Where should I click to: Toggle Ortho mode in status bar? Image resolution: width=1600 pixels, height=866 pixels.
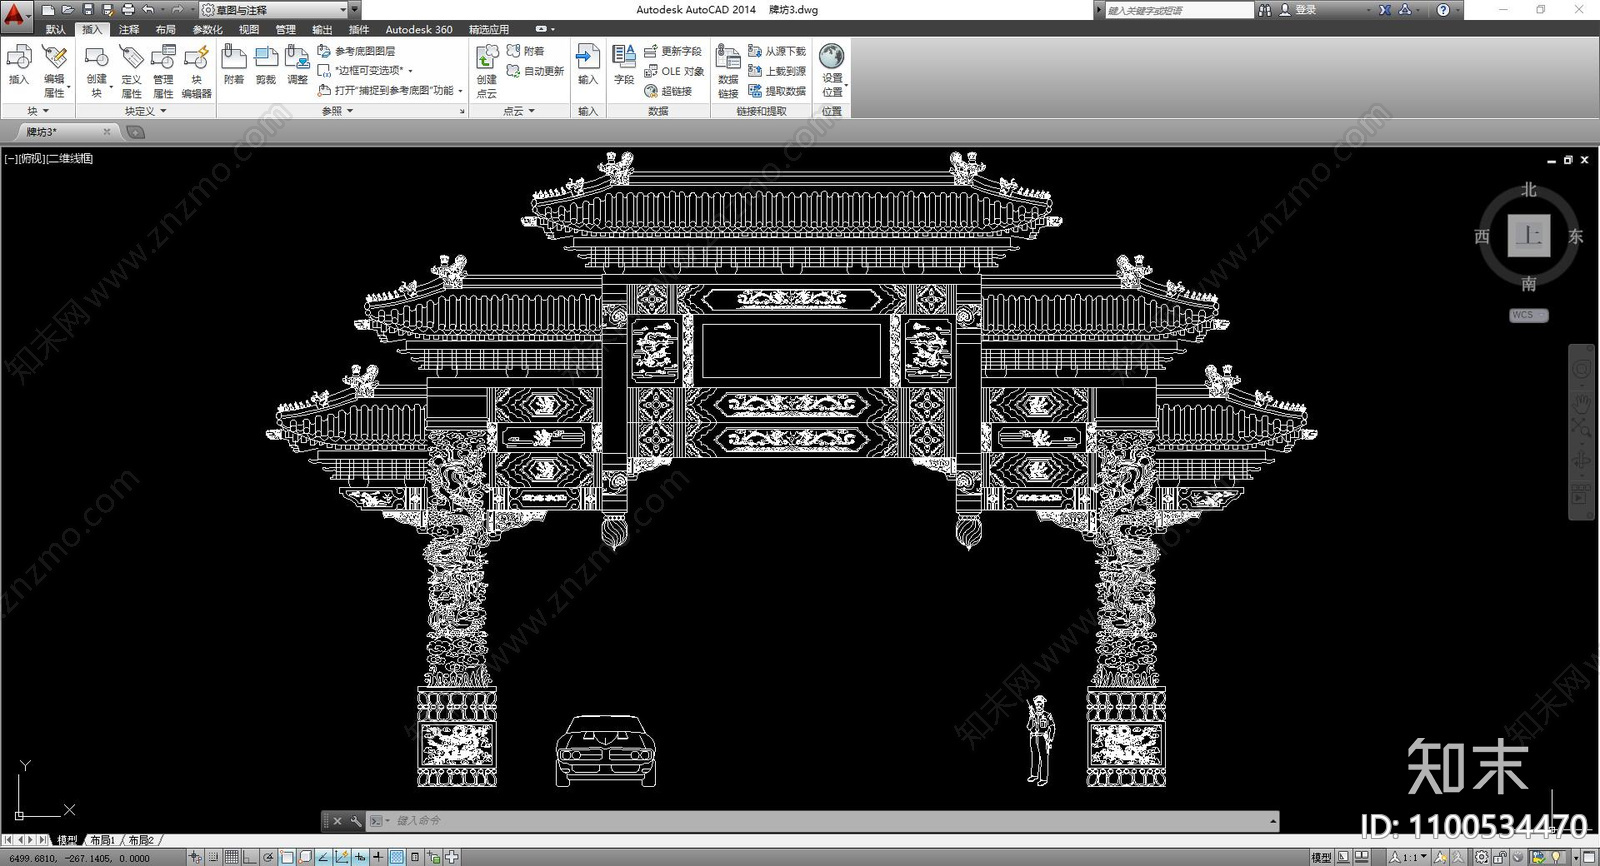tap(249, 857)
